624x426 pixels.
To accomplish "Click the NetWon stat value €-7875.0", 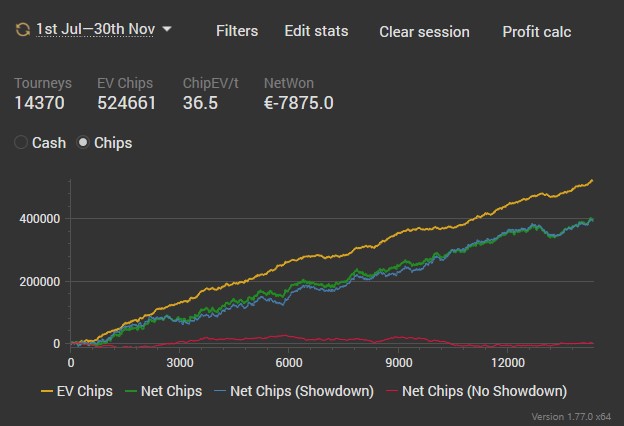I will tap(298, 102).
